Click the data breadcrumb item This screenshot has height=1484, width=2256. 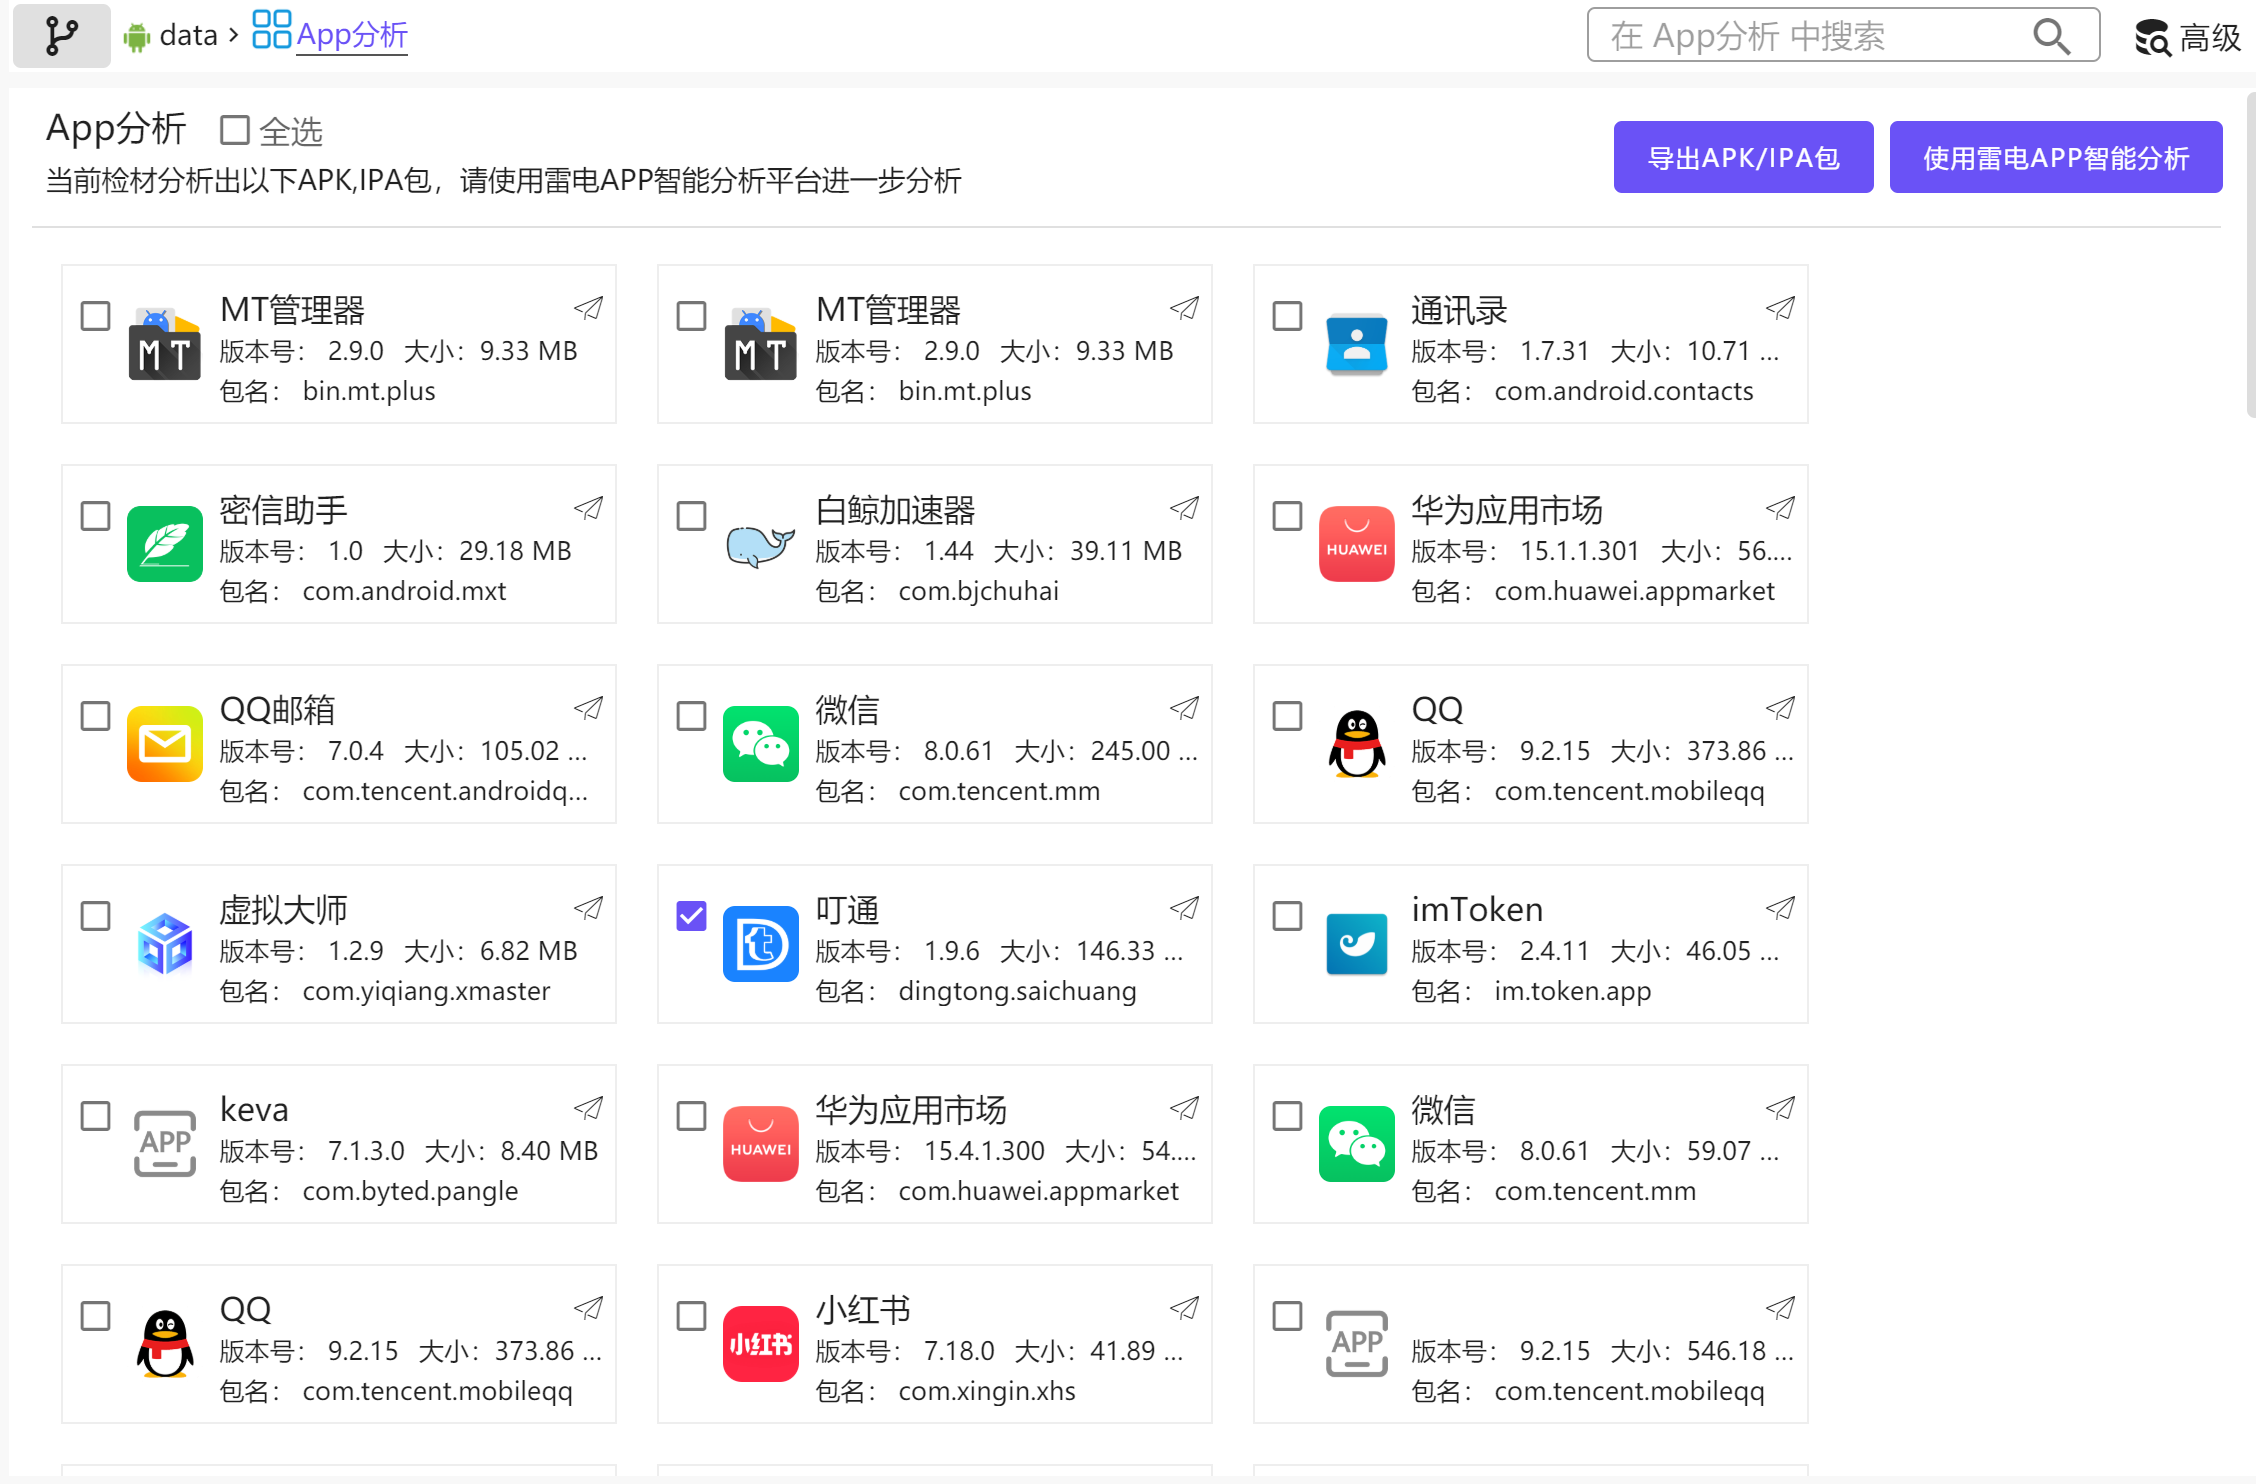[x=187, y=36]
